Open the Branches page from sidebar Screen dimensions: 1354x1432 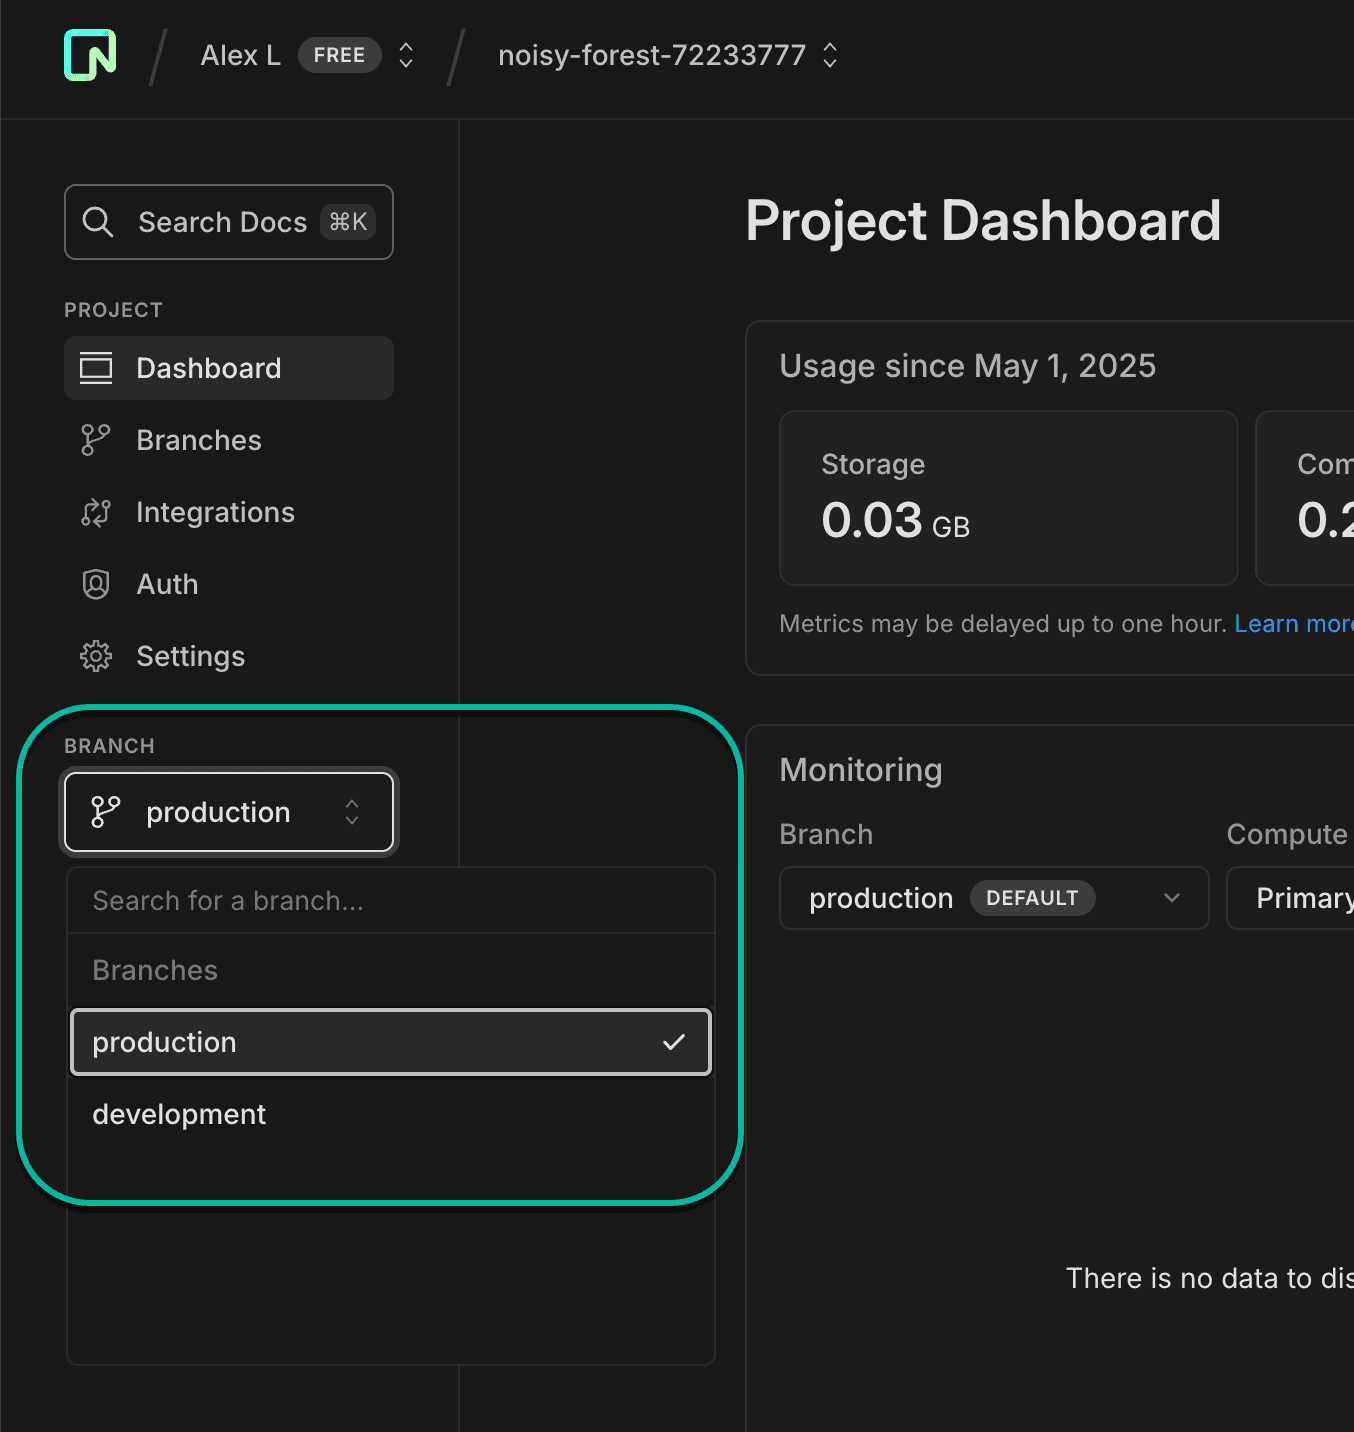pyautogui.click(x=198, y=439)
